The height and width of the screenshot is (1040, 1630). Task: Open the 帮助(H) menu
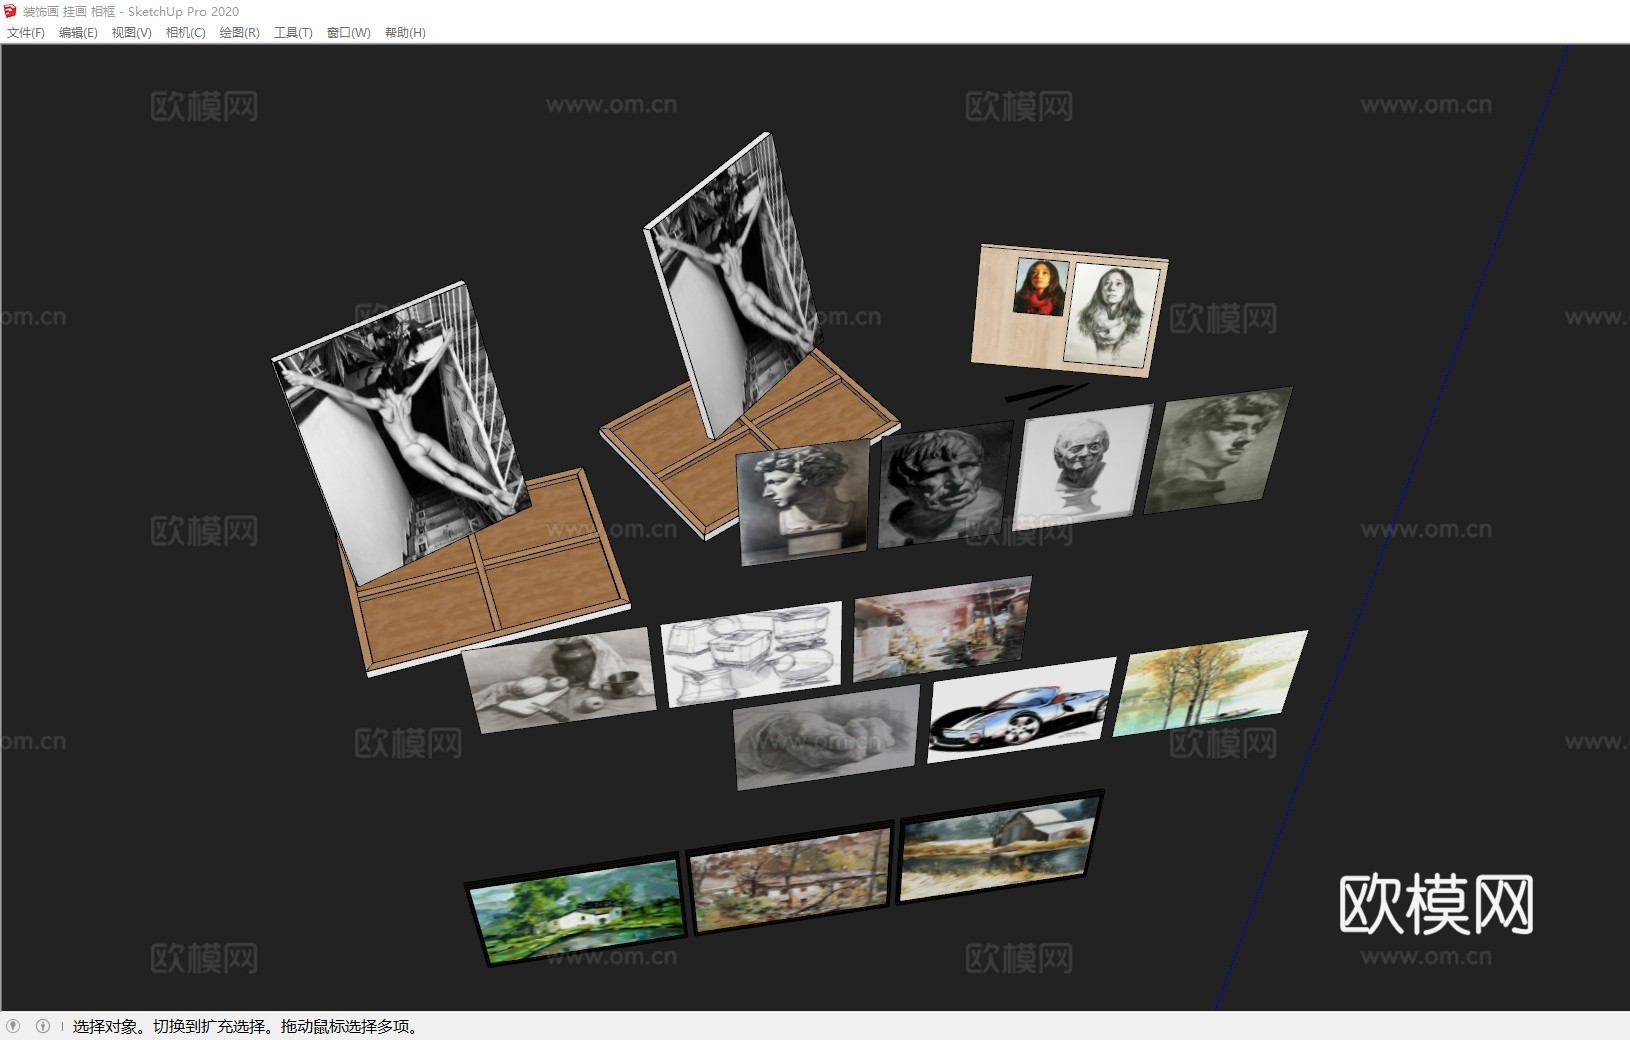(405, 33)
